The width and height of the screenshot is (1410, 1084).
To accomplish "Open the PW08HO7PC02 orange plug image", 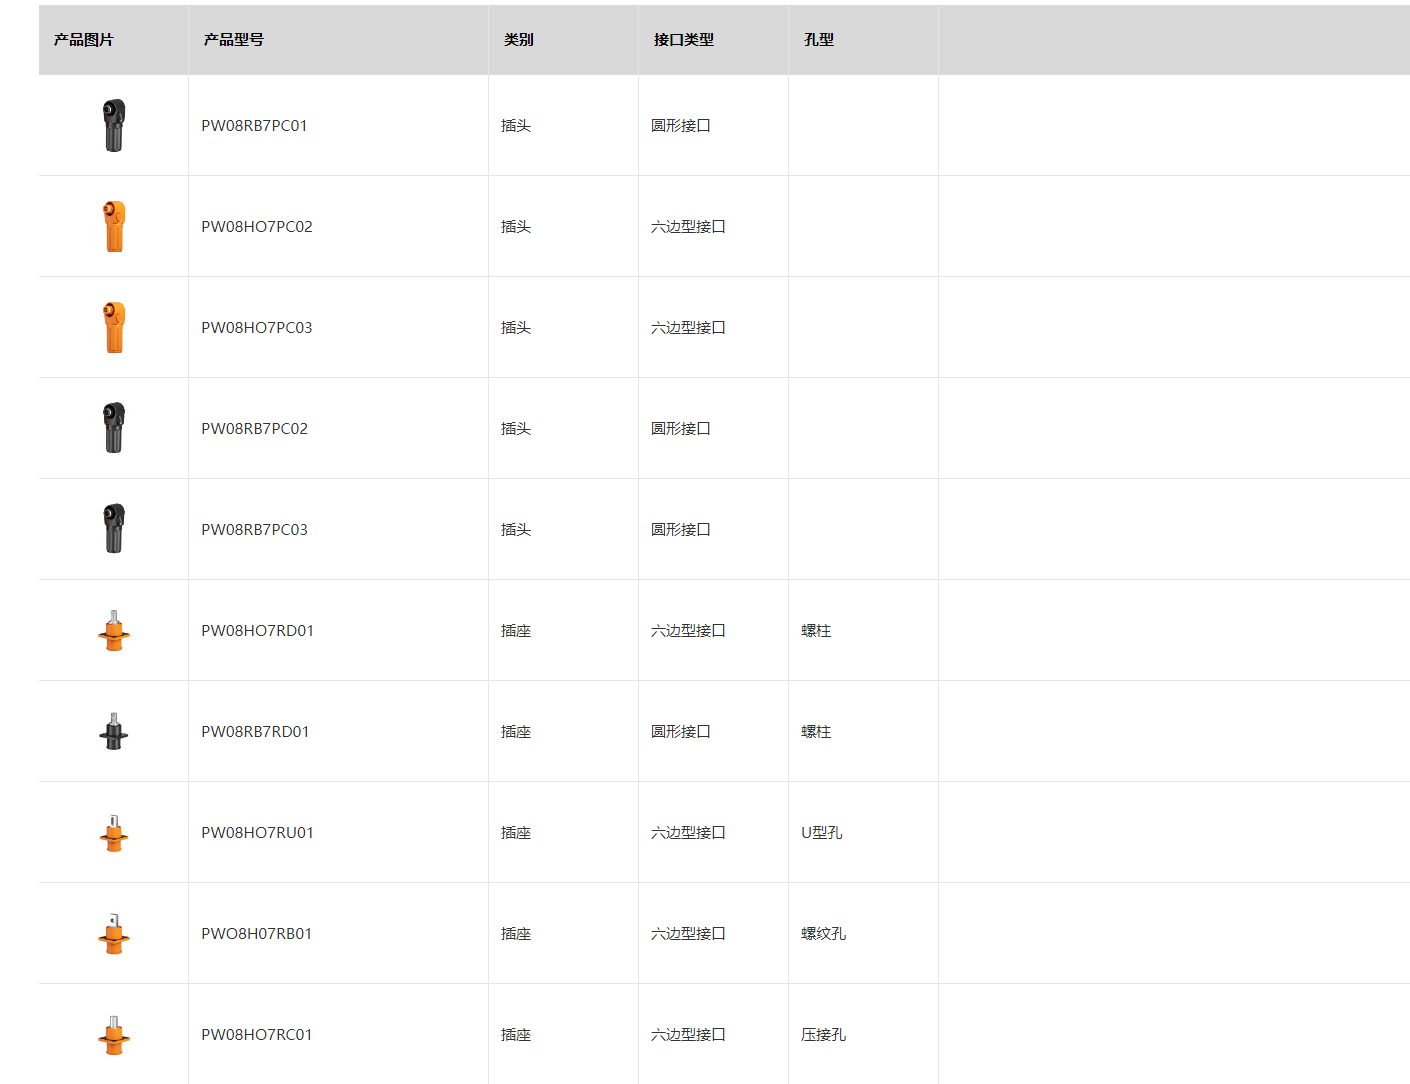I will click(114, 226).
